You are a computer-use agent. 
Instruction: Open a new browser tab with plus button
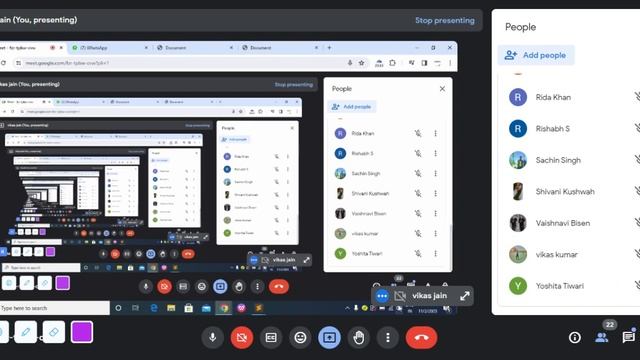pyautogui.click(x=329, y=48)
